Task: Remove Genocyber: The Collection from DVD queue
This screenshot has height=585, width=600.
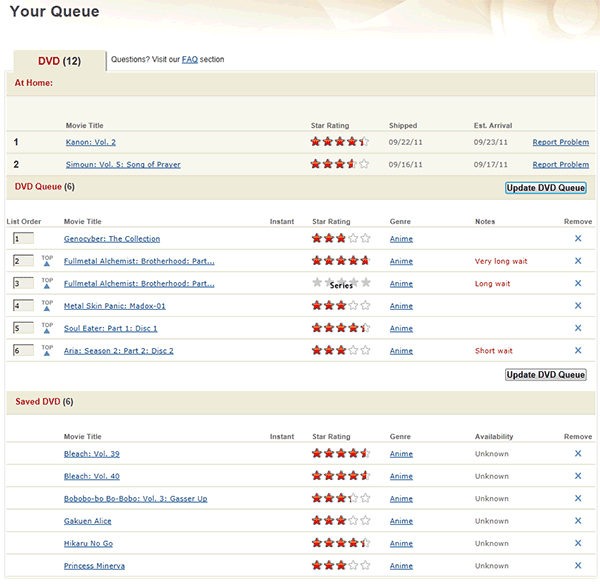Action: [x=578, y=238]
